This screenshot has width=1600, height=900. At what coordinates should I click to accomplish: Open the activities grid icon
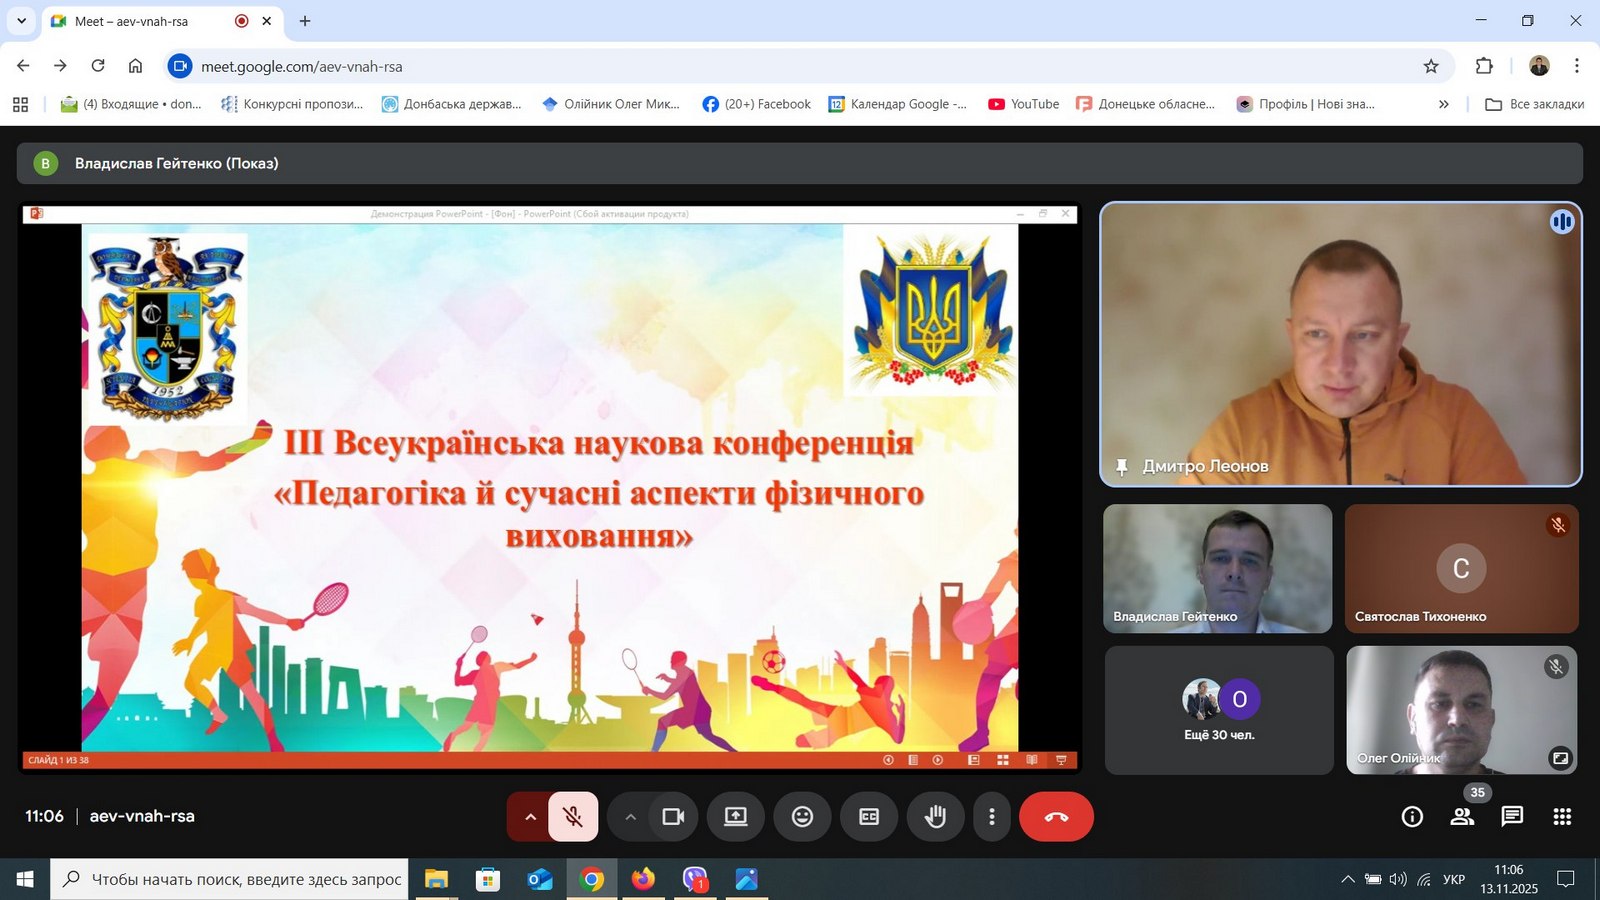point(1562,817)
